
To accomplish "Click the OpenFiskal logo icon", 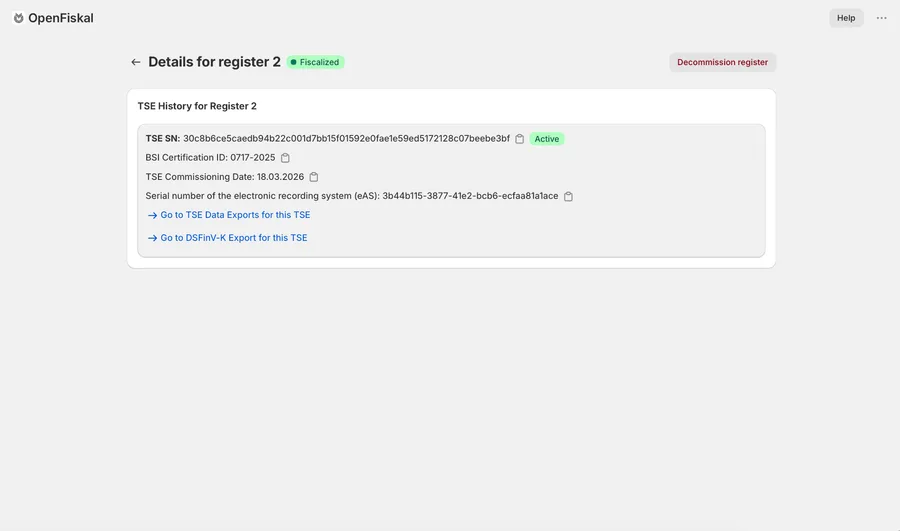I will [x=18, y=18].
